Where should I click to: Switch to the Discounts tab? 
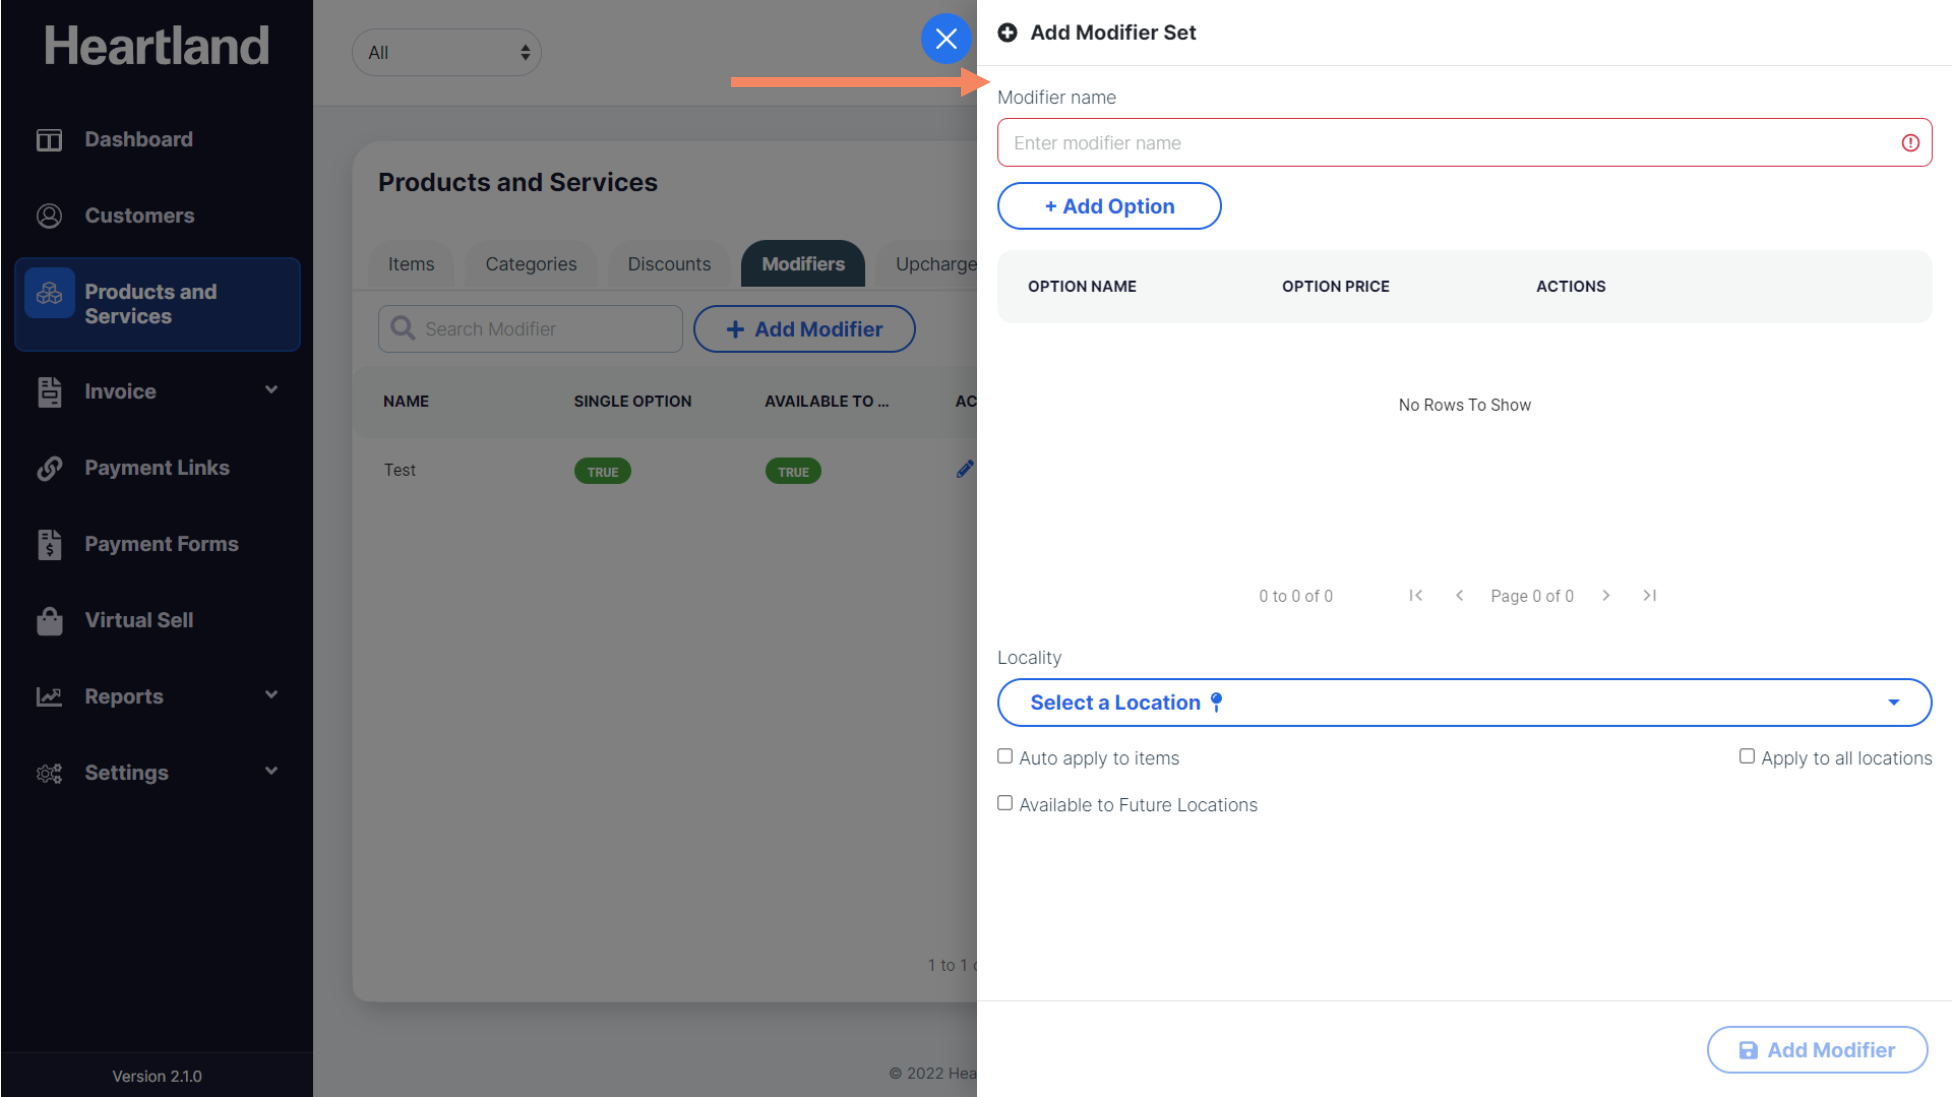coord(669,264)
